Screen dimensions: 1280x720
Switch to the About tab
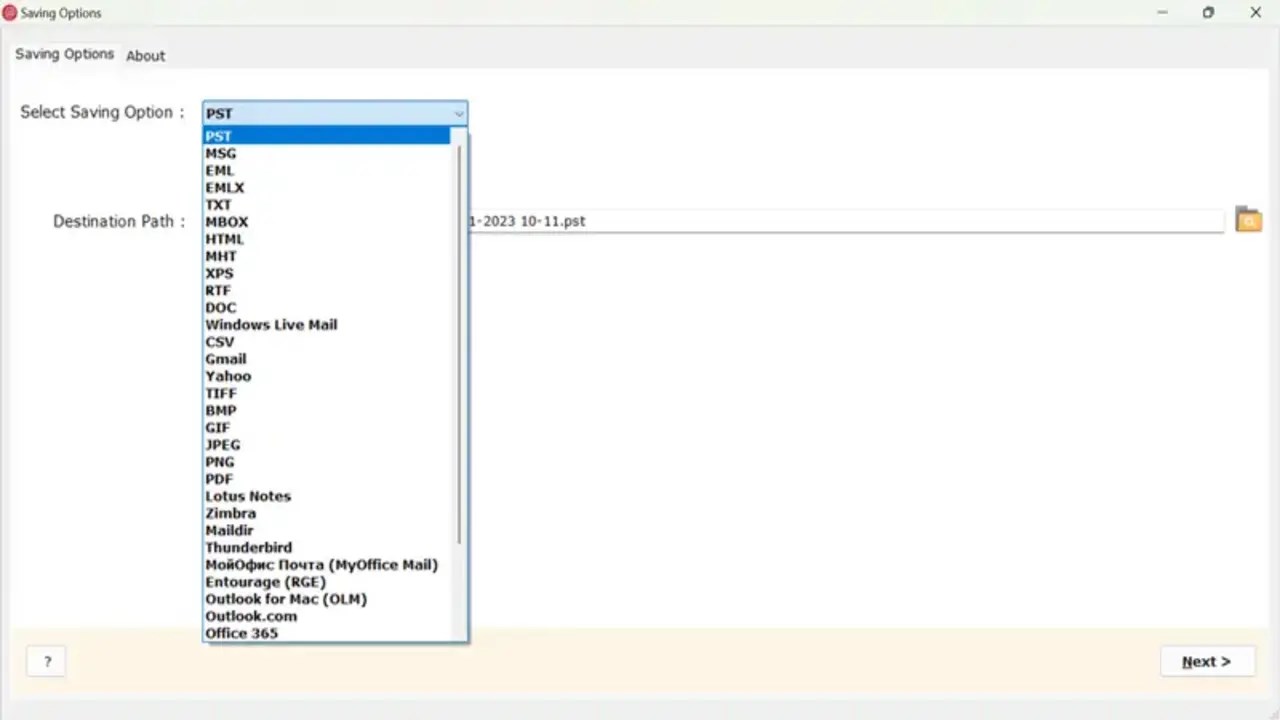click(x=145, y=56)
